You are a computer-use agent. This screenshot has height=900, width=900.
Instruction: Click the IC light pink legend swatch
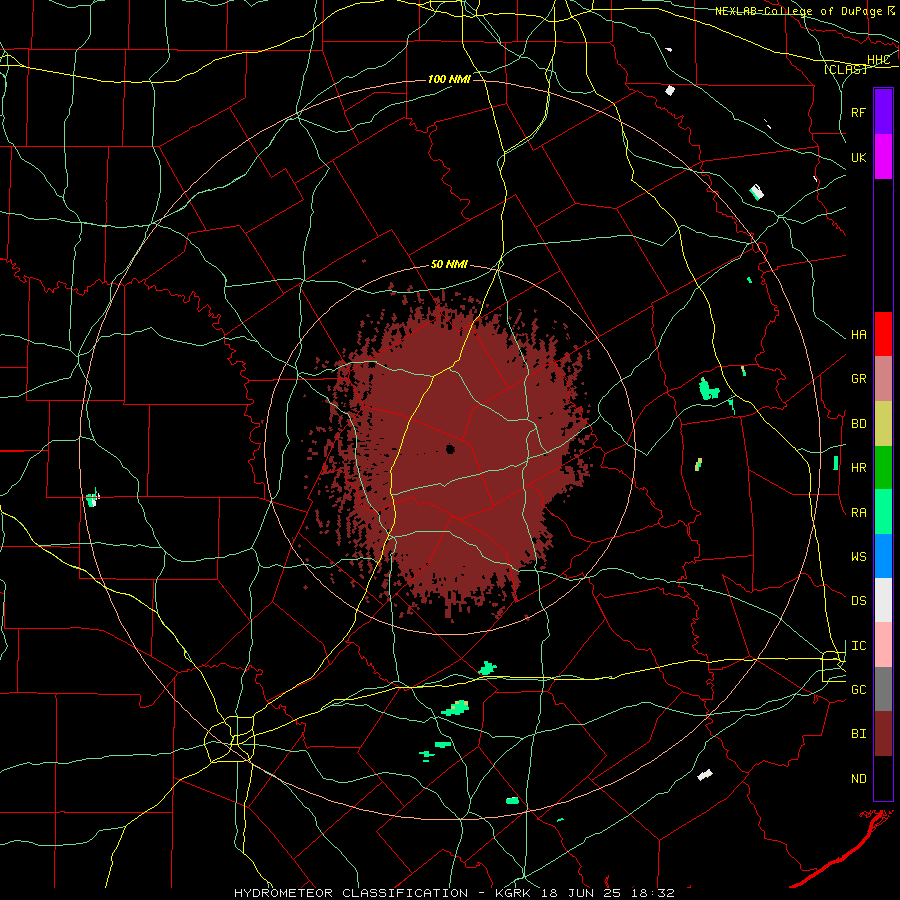pos(883,645)
